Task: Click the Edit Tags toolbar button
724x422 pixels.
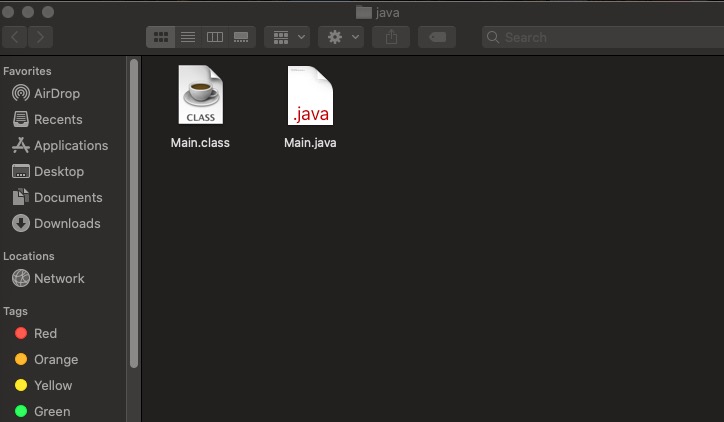Action: 436,37
